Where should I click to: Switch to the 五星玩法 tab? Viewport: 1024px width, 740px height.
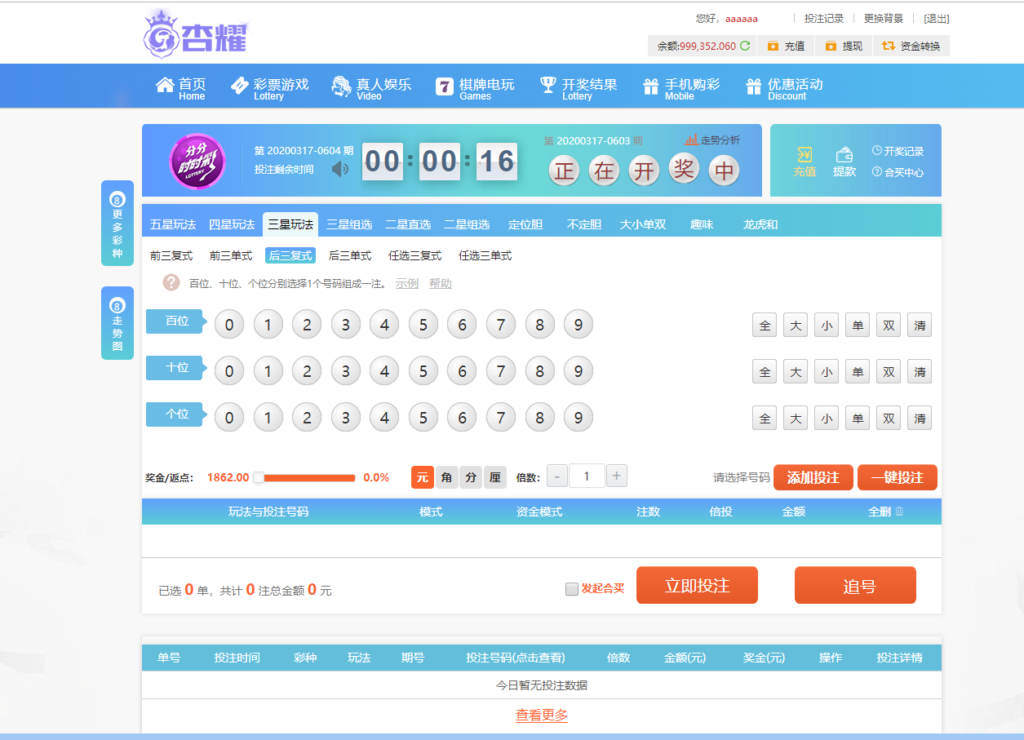(x=173, y=224)
